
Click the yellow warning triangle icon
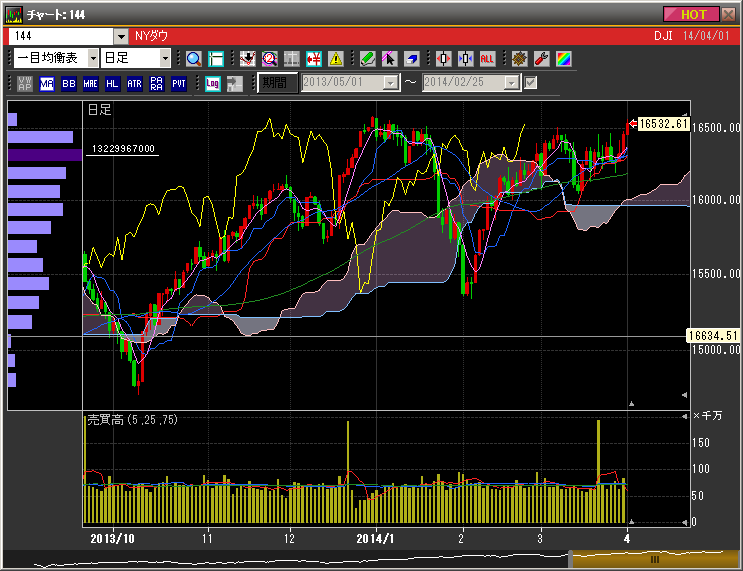pos(336,59)
